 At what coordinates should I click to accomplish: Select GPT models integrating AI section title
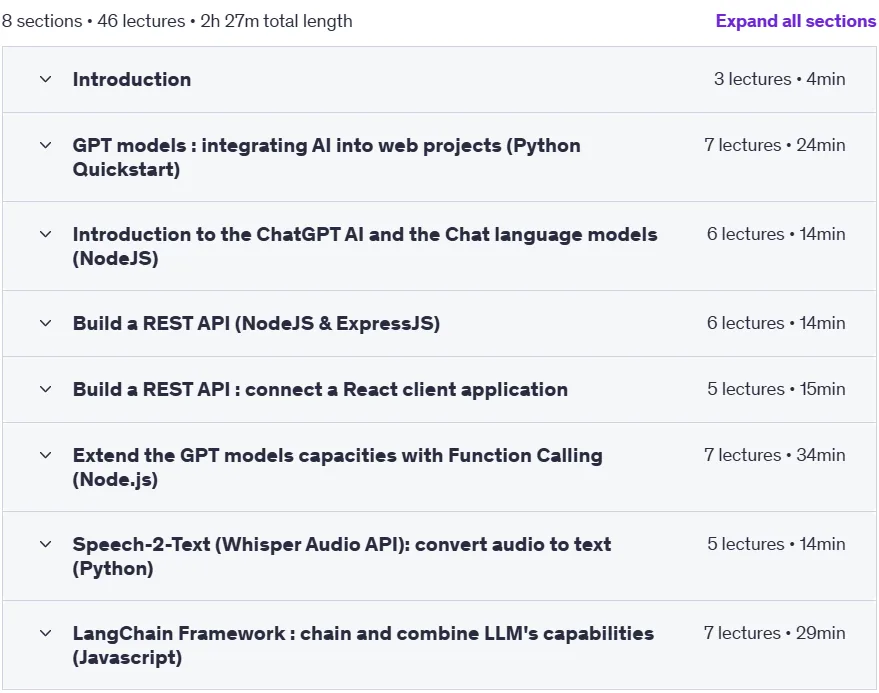326,157
